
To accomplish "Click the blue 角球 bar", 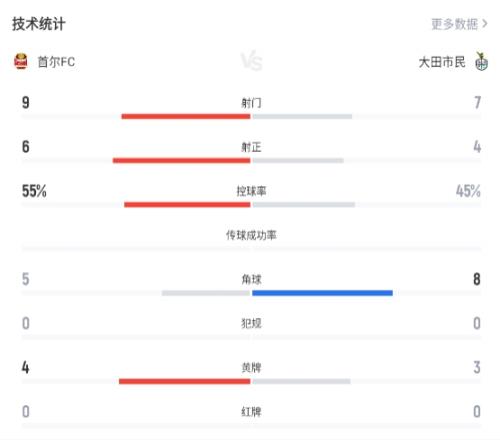I will pos(322,293).
